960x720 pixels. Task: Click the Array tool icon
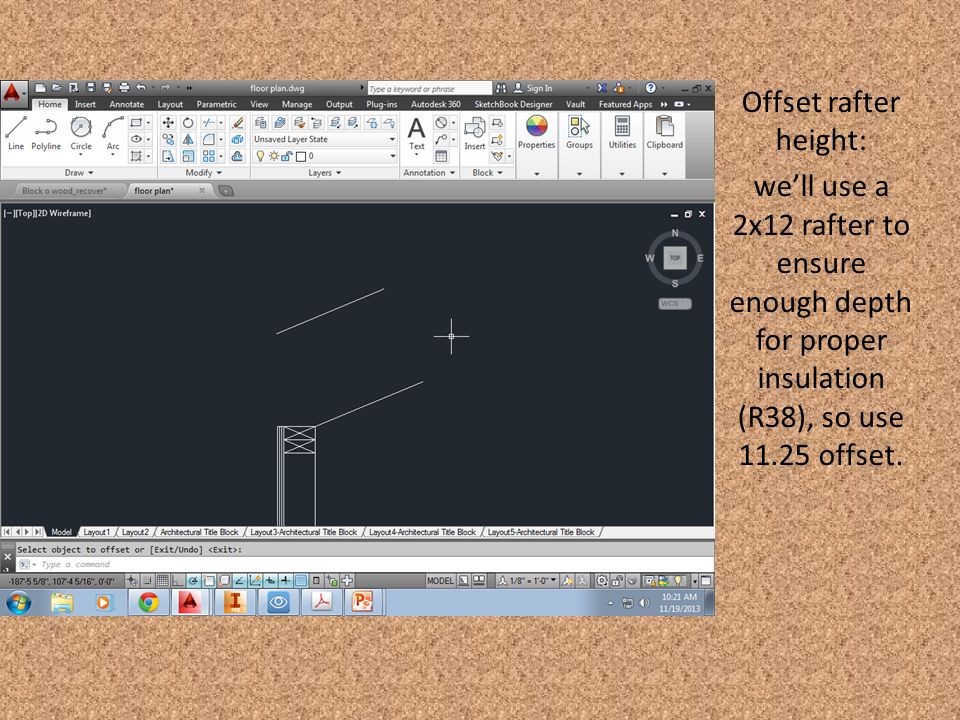tap(209, 156)
